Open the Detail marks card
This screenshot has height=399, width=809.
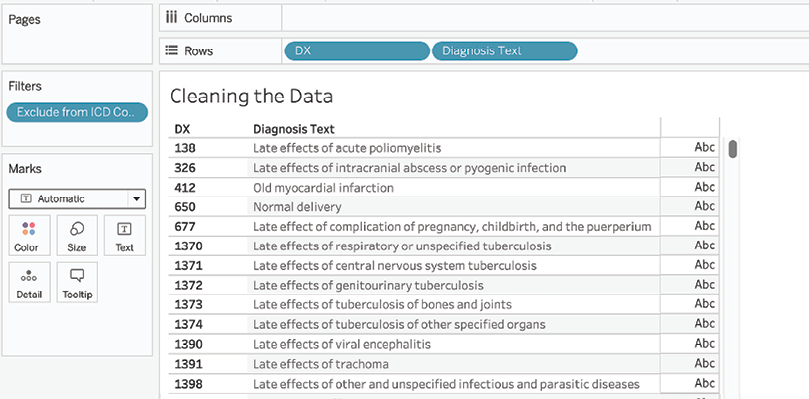point(29,282)
